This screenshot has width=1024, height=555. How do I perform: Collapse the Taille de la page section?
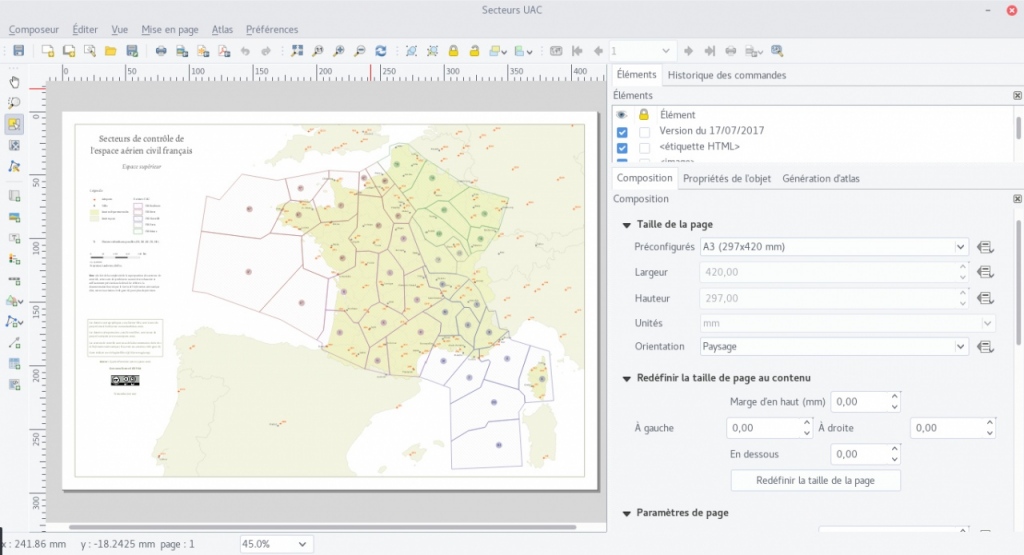coord(626,225)
